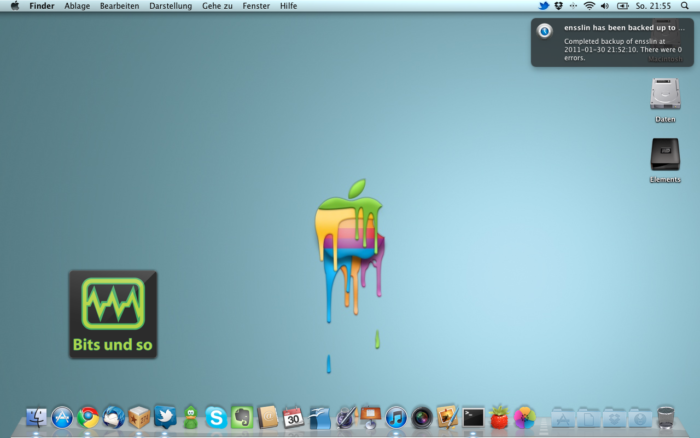Image resolution: width=700 pixels, height=438 pixels.
Task: Launch Evernote elephant icon
Action: pos(241,417)
